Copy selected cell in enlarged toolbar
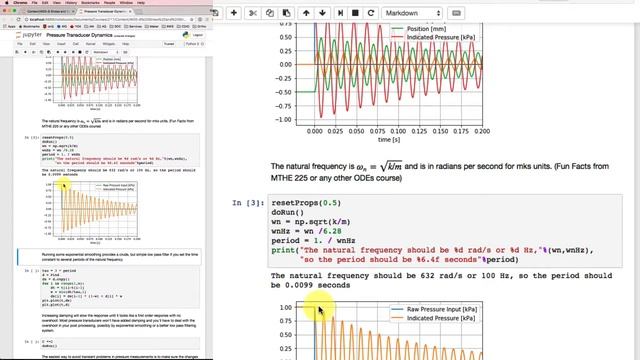The image size is (640, 360). [270, 13]
